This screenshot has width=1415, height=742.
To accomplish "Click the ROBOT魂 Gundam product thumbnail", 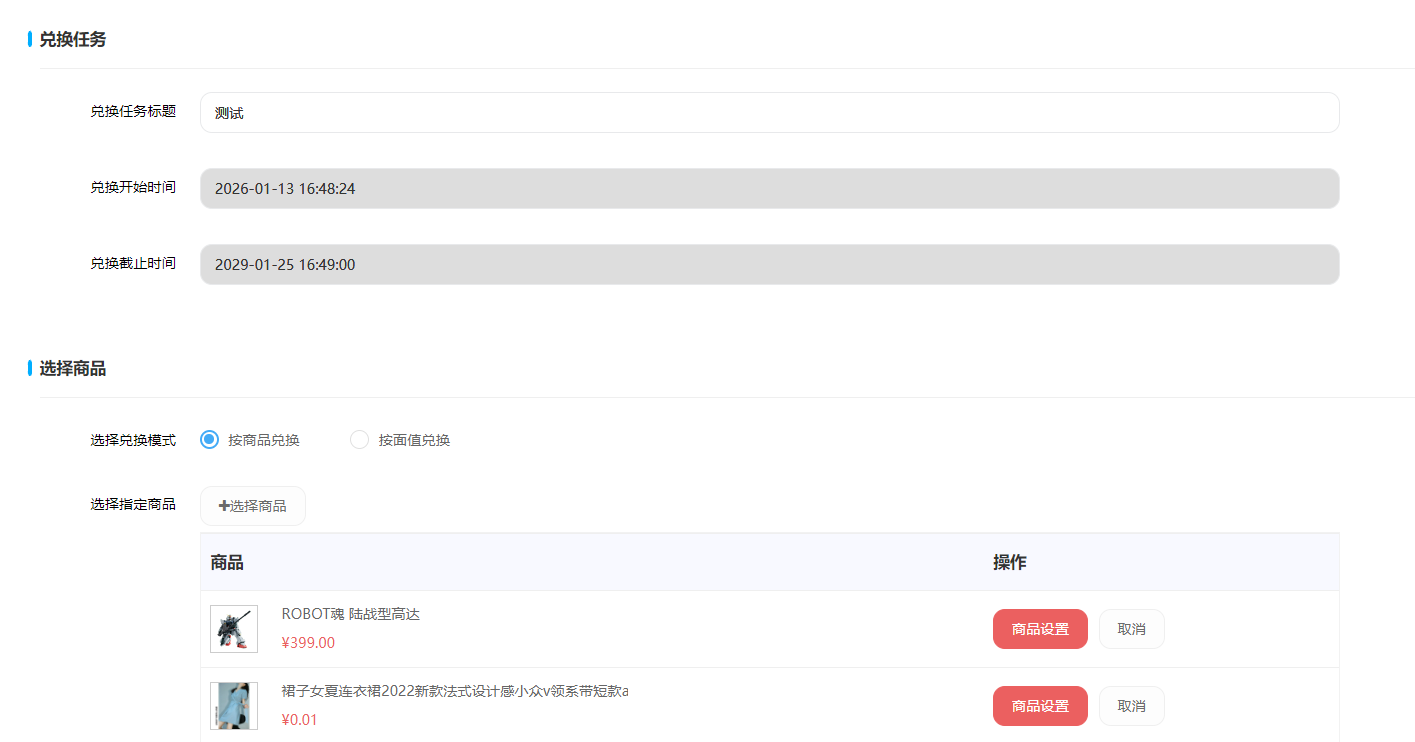I will (233, 628).
